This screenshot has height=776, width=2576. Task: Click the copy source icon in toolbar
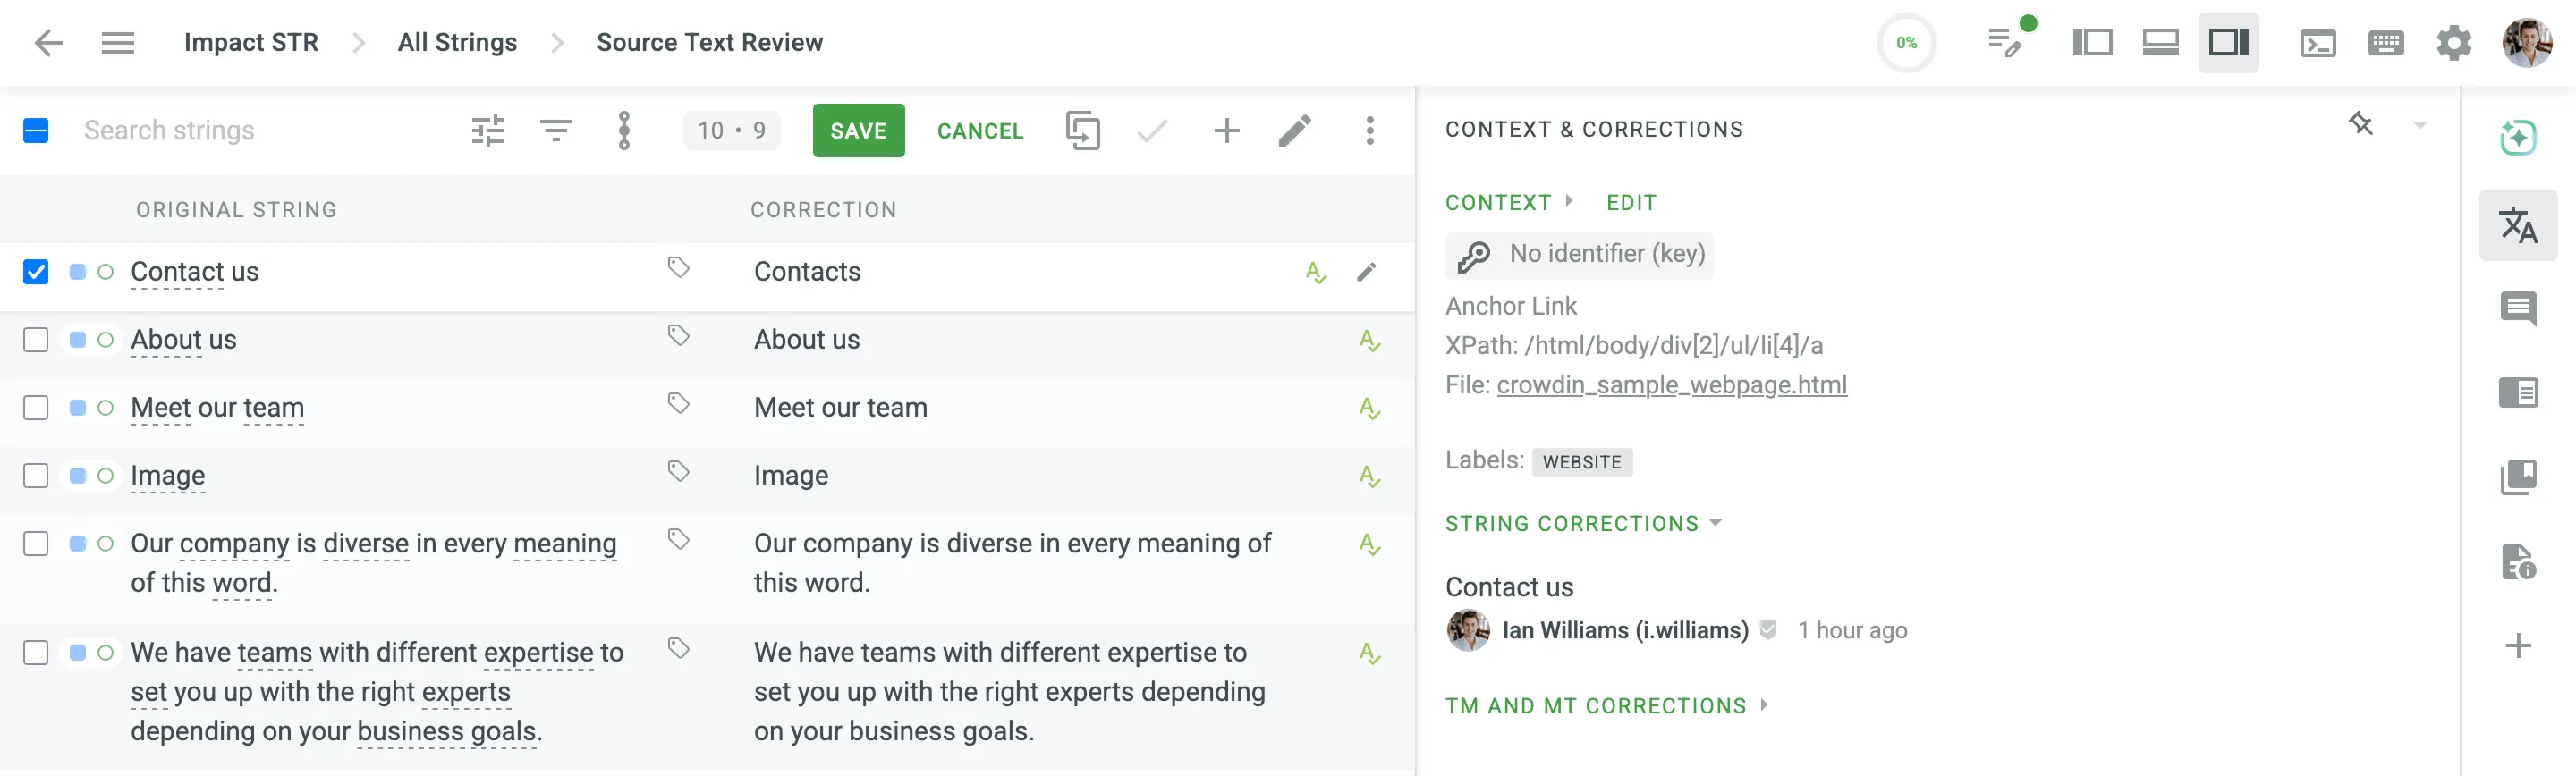(1082, 131)
